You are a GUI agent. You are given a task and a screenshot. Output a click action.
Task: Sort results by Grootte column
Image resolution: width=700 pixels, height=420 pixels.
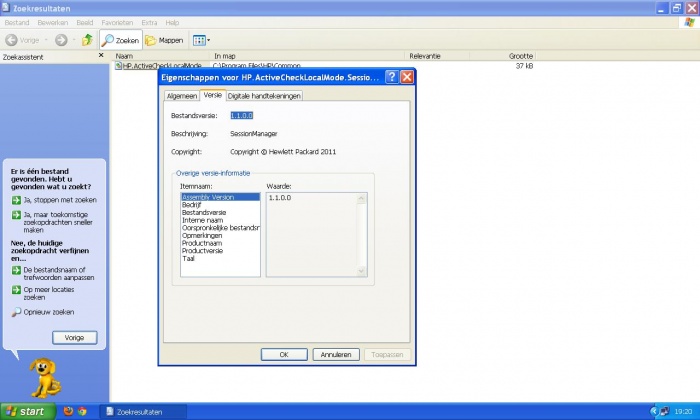pyautogui.click(x=502, y=56)
